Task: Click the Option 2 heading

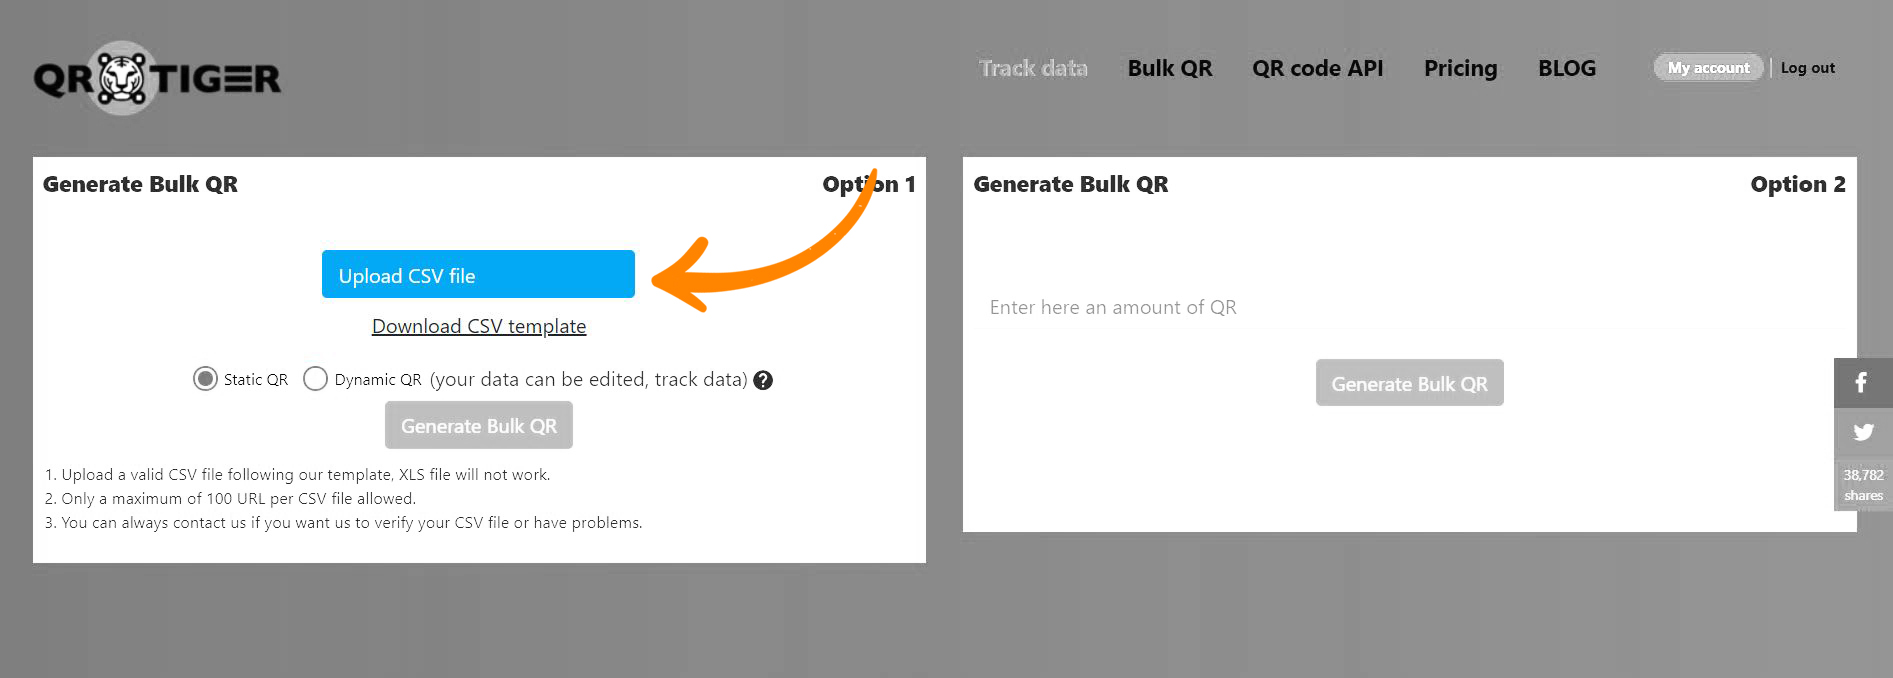Action: point(1798,184)
